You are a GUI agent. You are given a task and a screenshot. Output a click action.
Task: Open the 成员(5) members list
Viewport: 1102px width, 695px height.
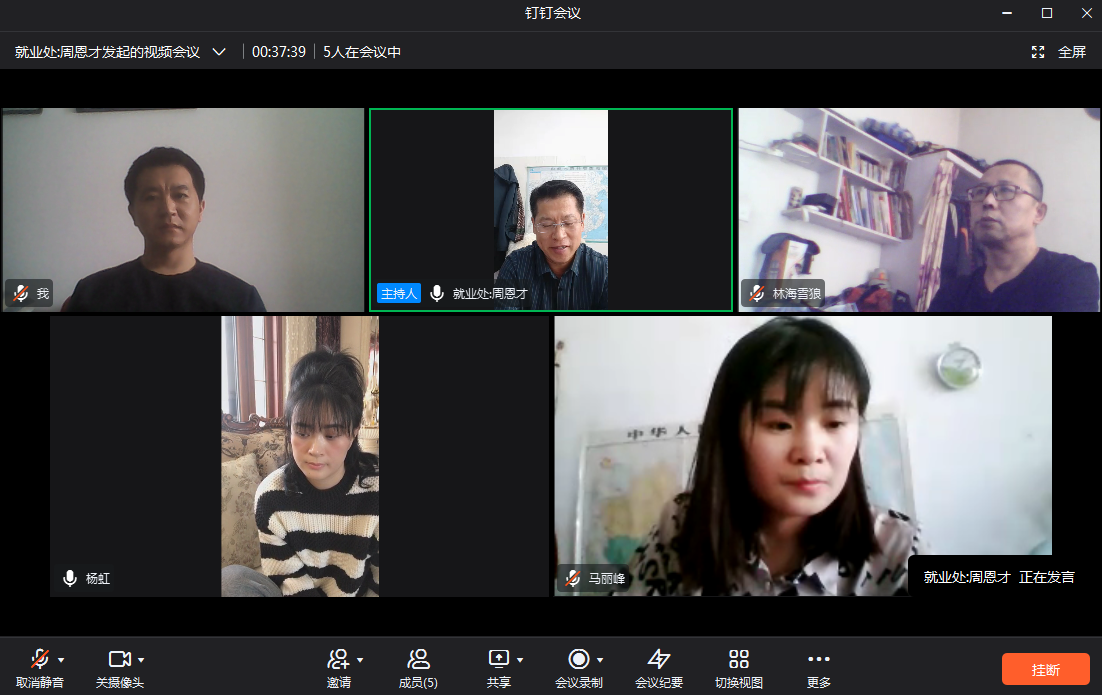click(x=418, y=659)
